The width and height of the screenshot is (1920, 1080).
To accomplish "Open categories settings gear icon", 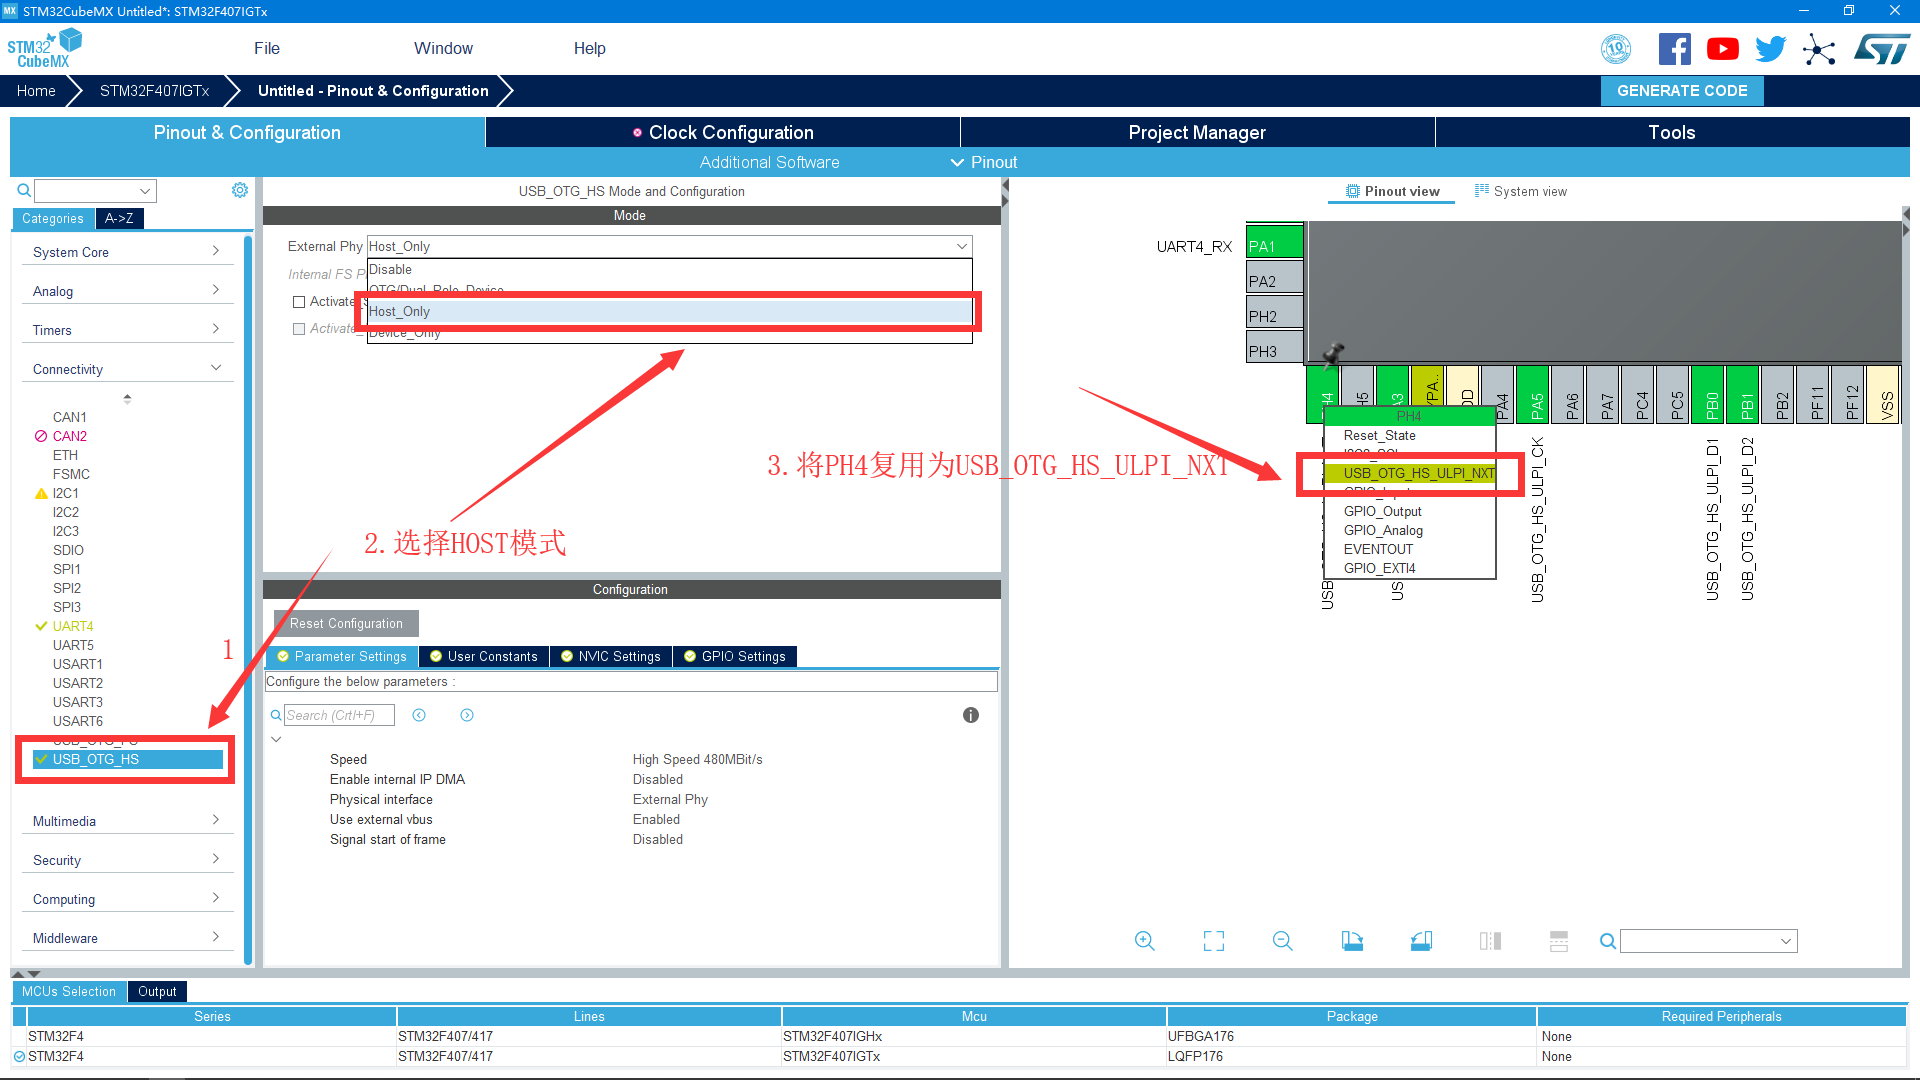I will pos(240,190).
